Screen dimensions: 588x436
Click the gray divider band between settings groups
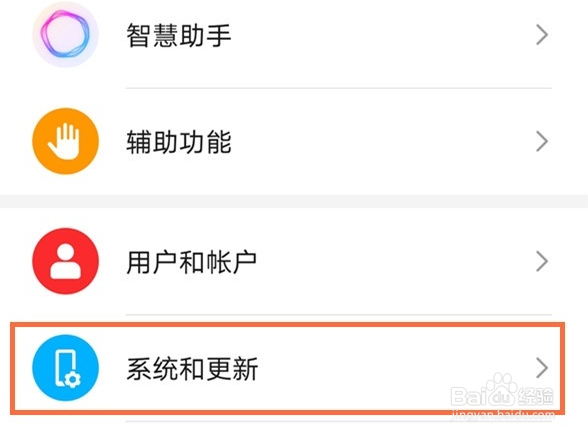[294, 201]
